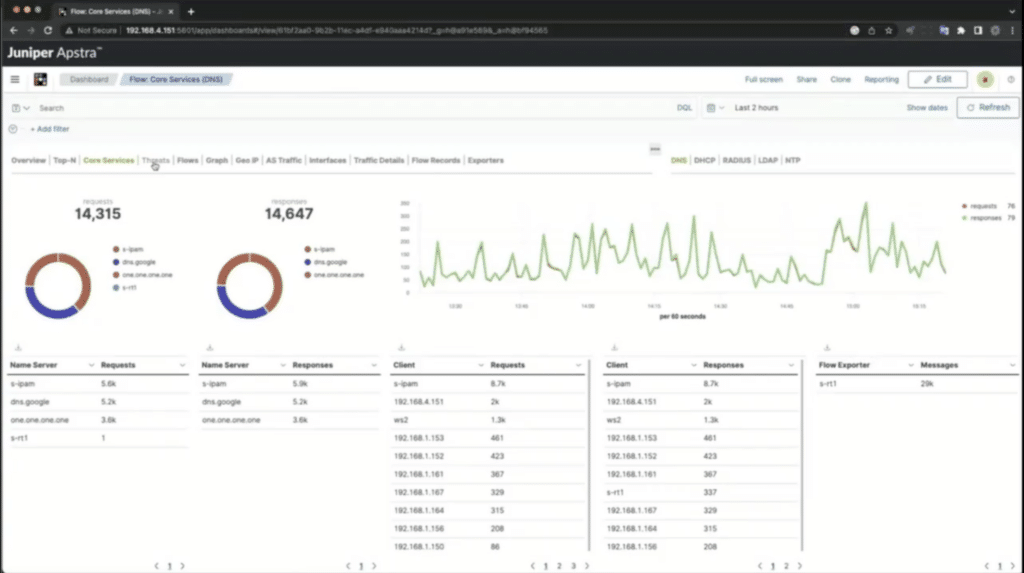Click the filter options circle icon
The width and height of the screenshot is (1024, 573).
(x=13, y=129)
